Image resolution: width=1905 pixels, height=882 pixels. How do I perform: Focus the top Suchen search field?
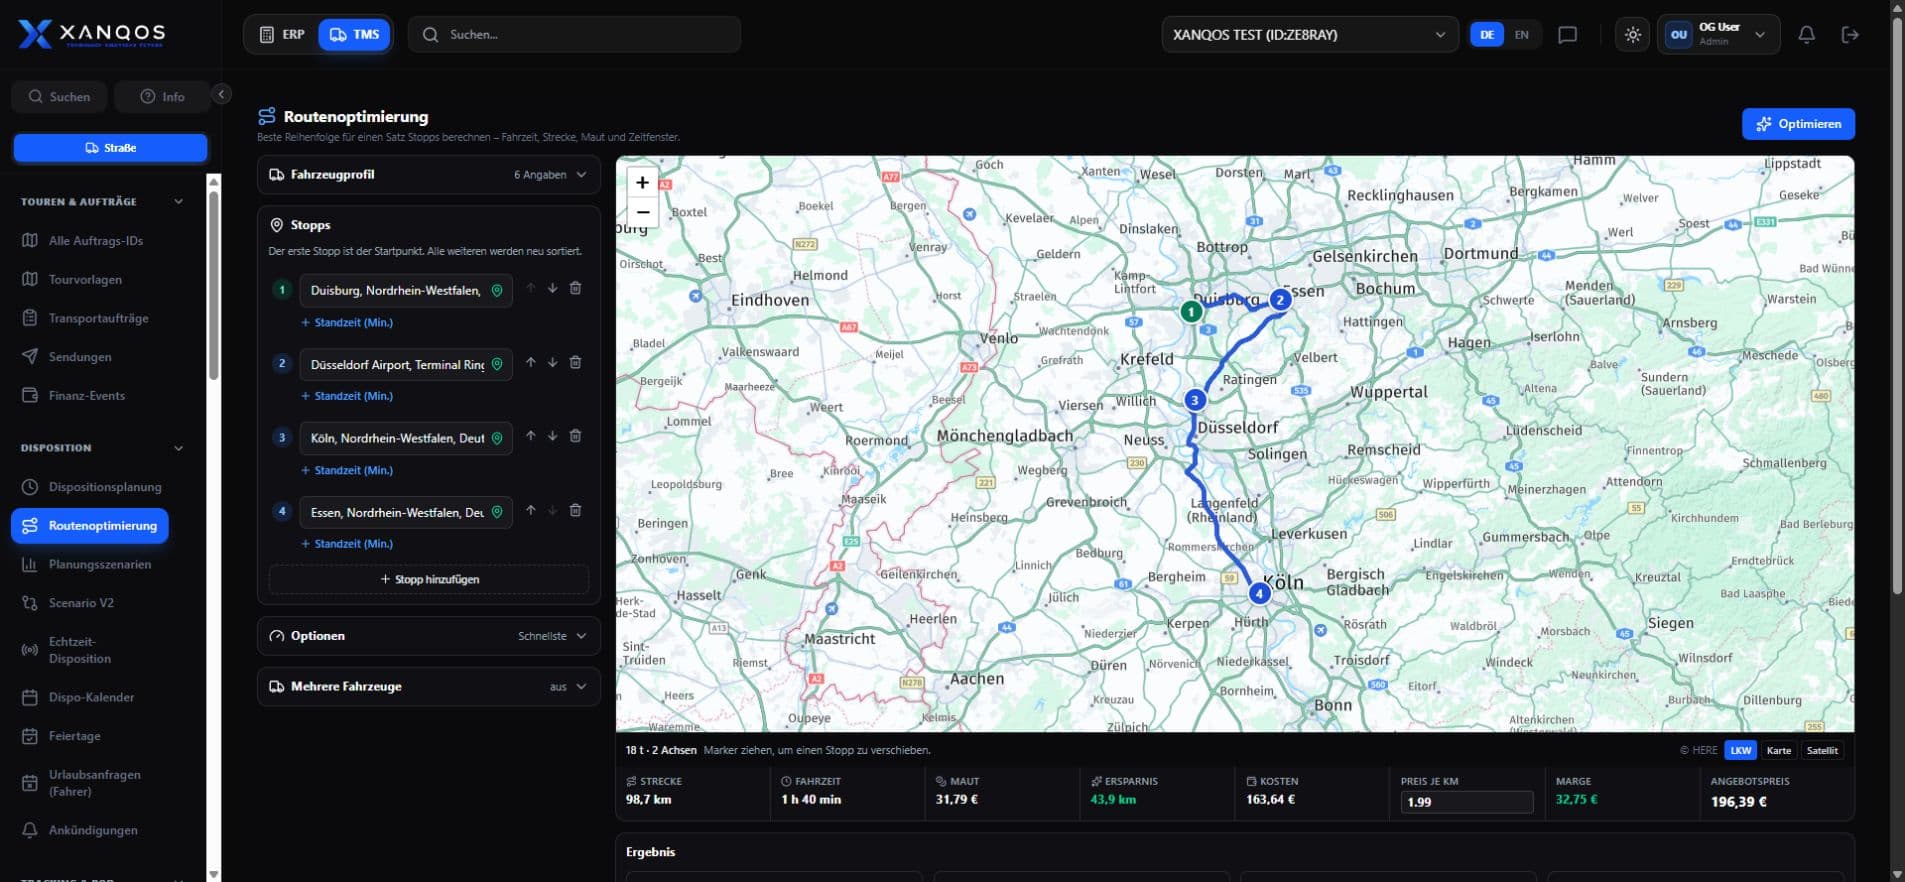(x=575, y=35)
